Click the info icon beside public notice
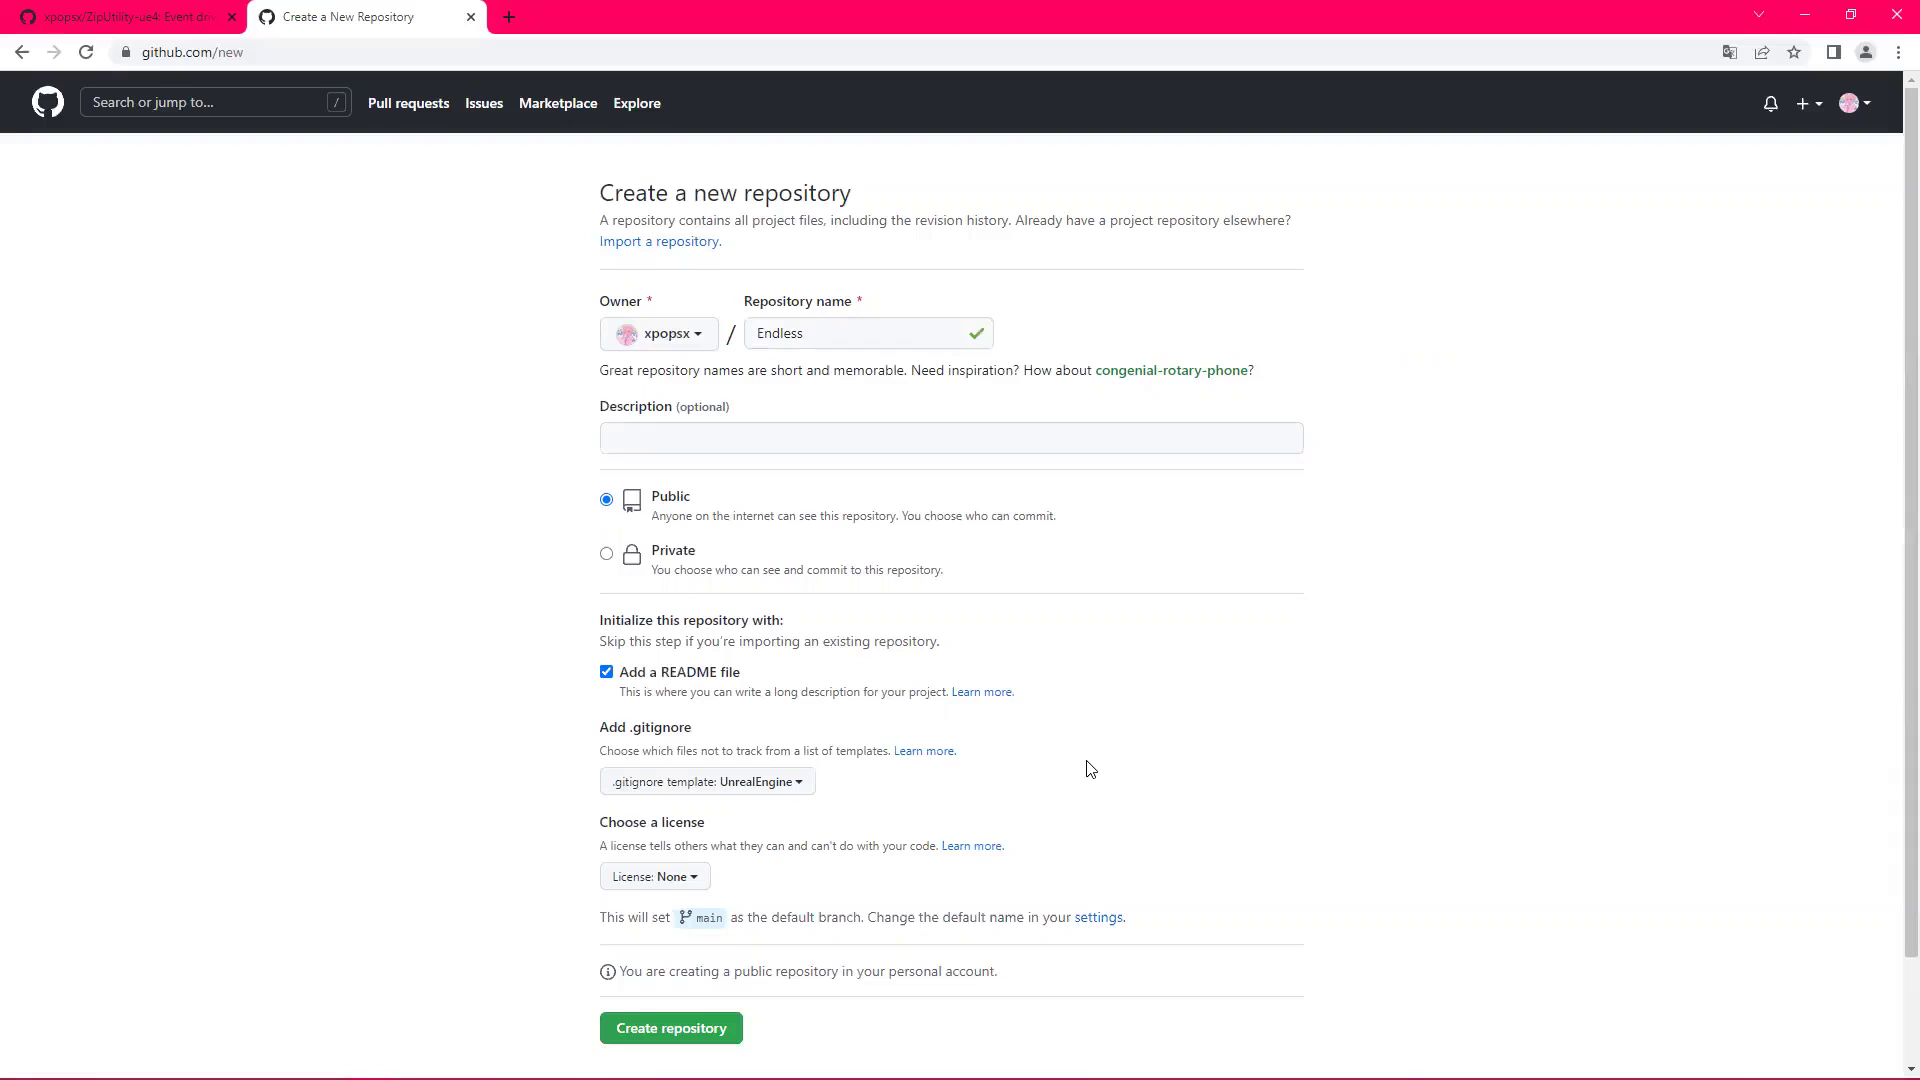The height and width of the screenshot is (1080, 1920). [x=607, y=972]
